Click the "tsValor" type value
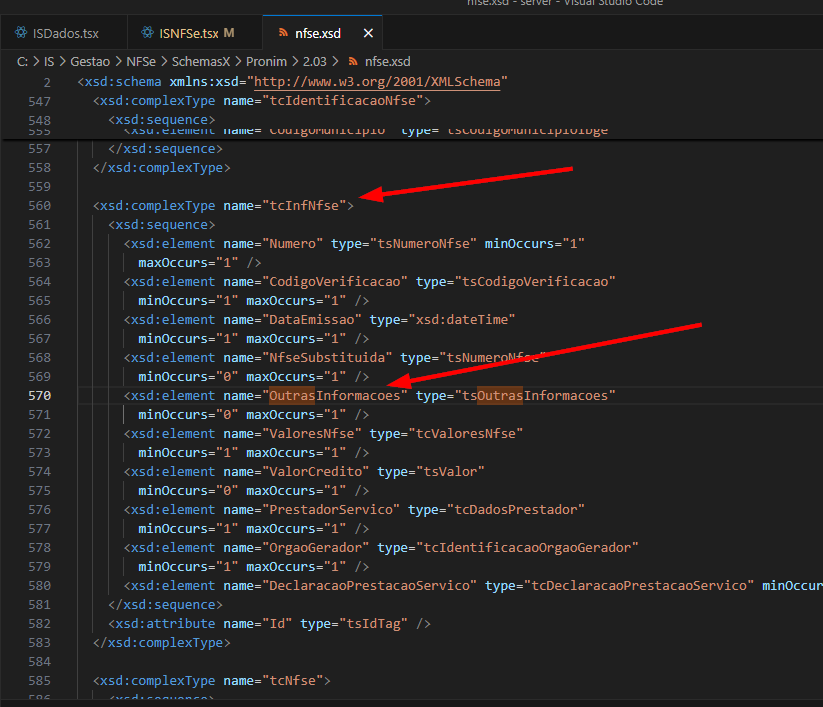Image resolution: width=823 pixels, height=707 pixels. (x=450, y=472)
